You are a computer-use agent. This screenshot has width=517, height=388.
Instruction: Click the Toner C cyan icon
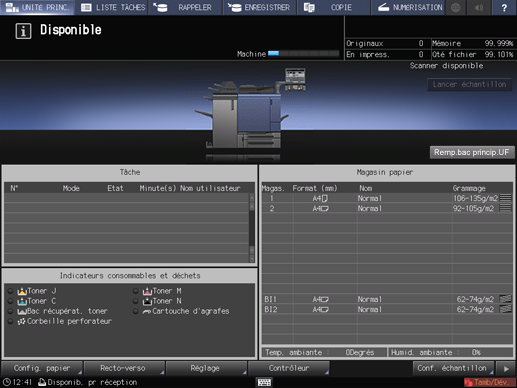(x=22, y=301)
